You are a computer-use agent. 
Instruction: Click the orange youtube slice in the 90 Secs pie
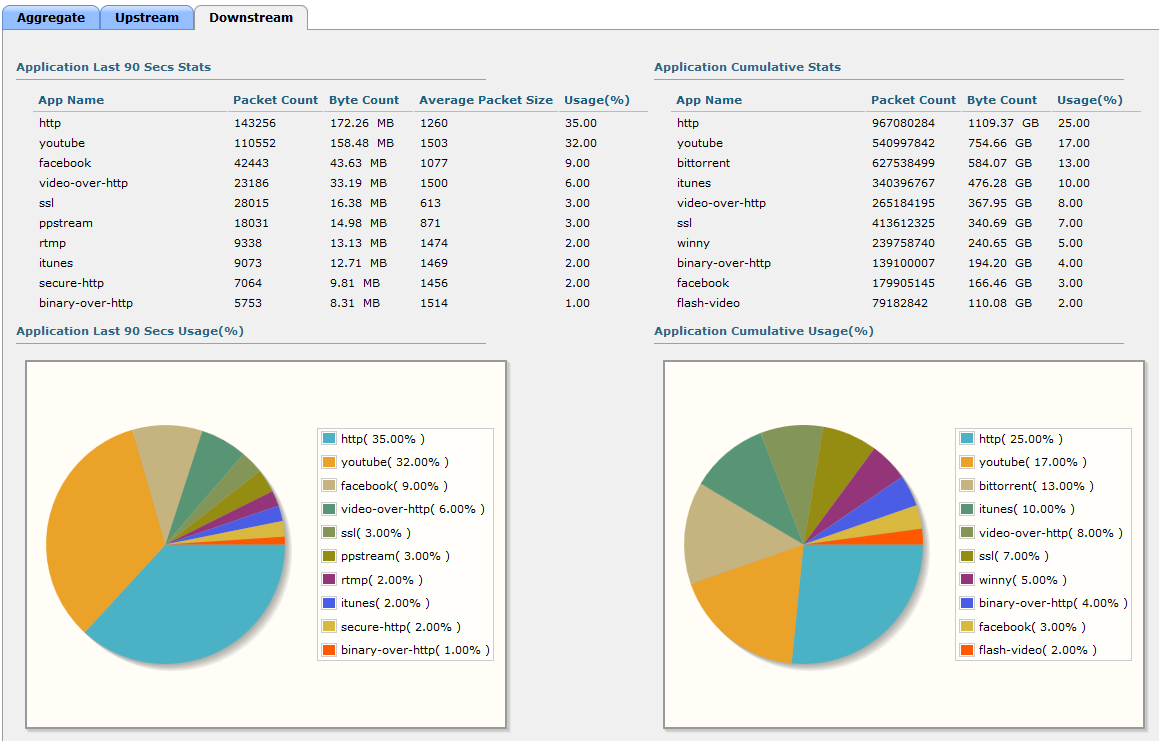(95, 530)
